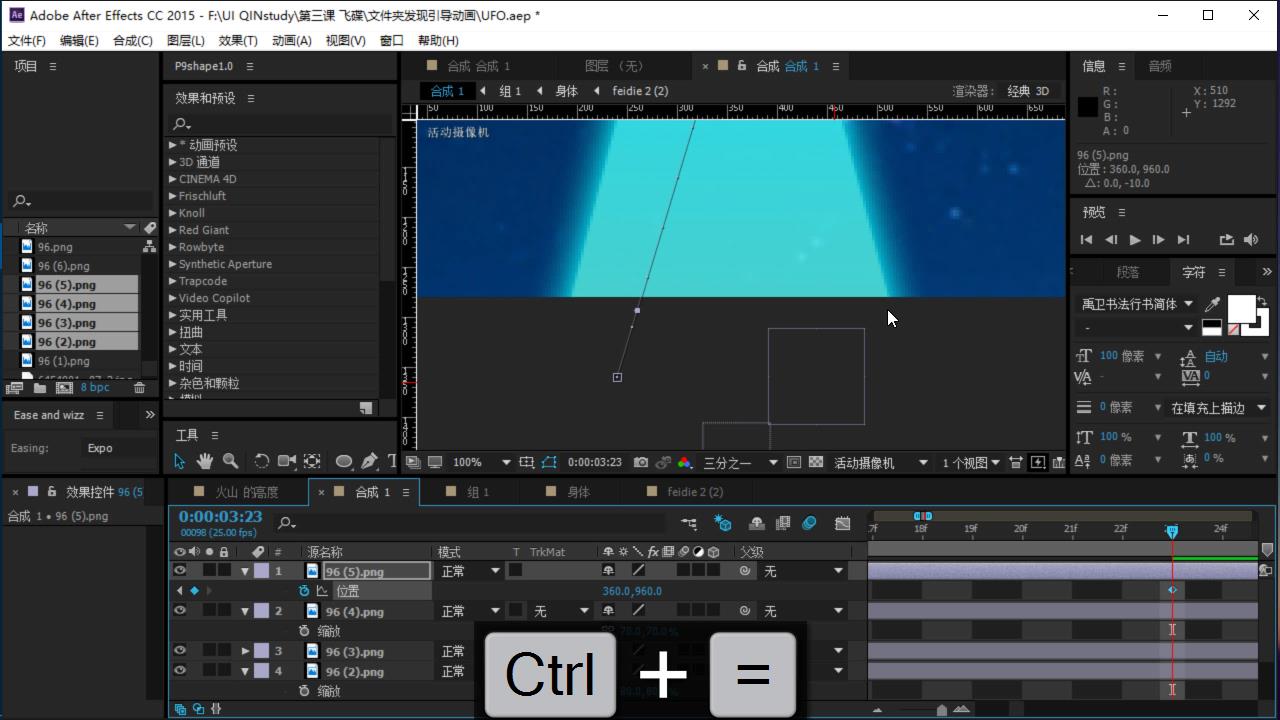Toggle the scale stopwatch under 96 (2).png
The width and height of the screenshot is (1280, 720).
click(x=304, y=691)
